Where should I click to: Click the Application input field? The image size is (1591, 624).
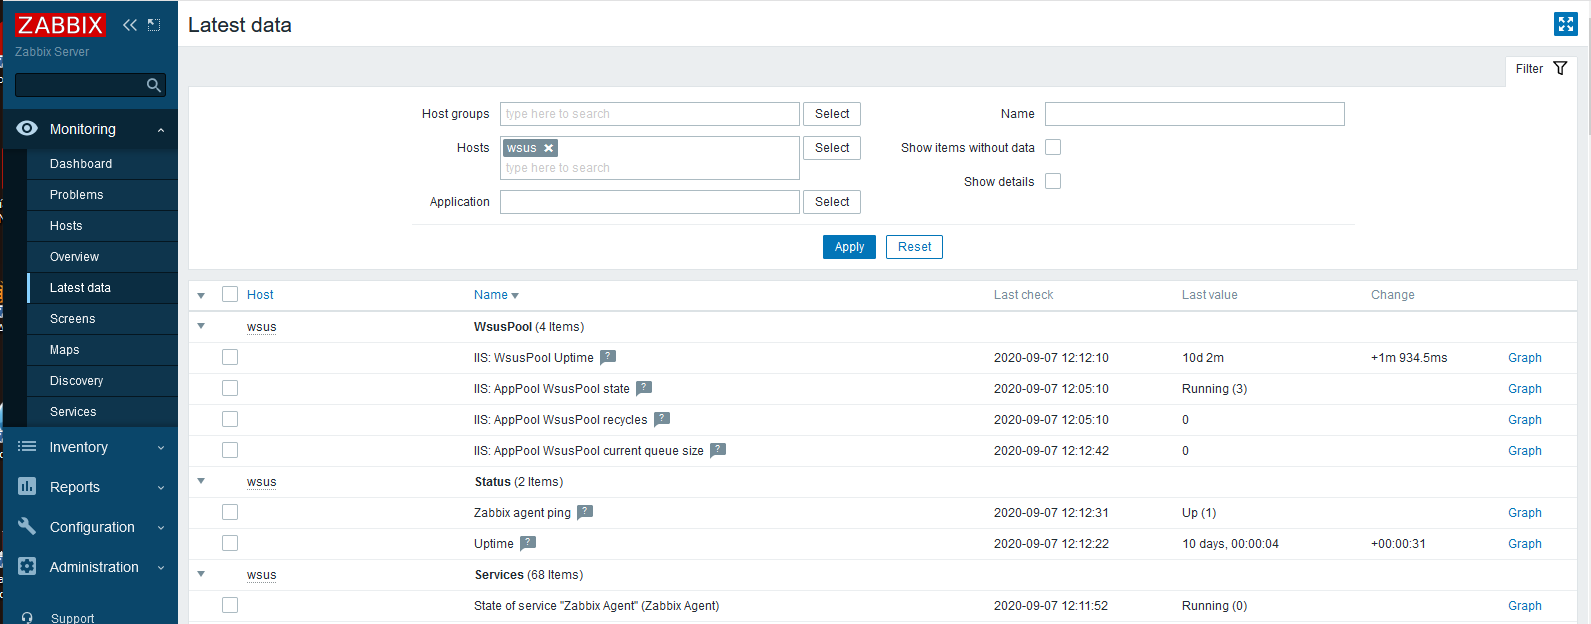650,202
